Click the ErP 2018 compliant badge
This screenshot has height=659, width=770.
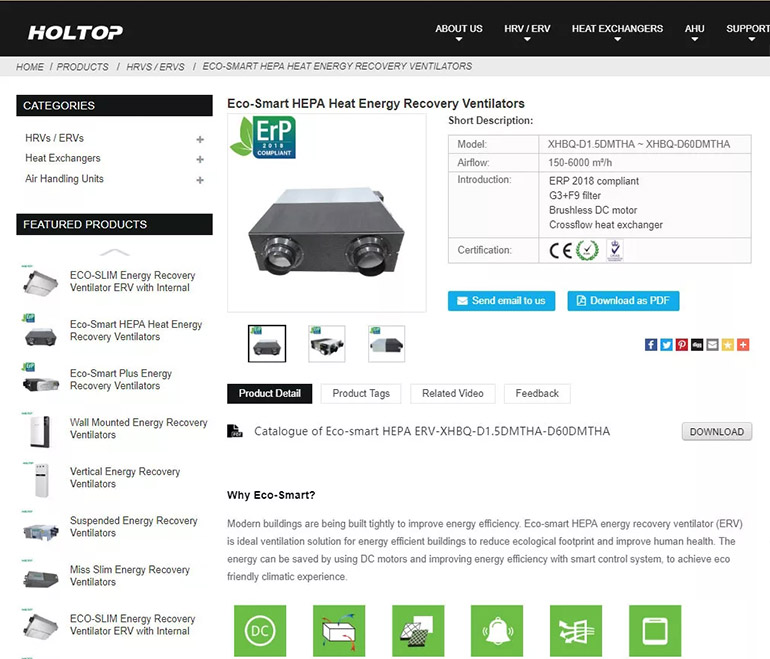[x=263, y=137]
